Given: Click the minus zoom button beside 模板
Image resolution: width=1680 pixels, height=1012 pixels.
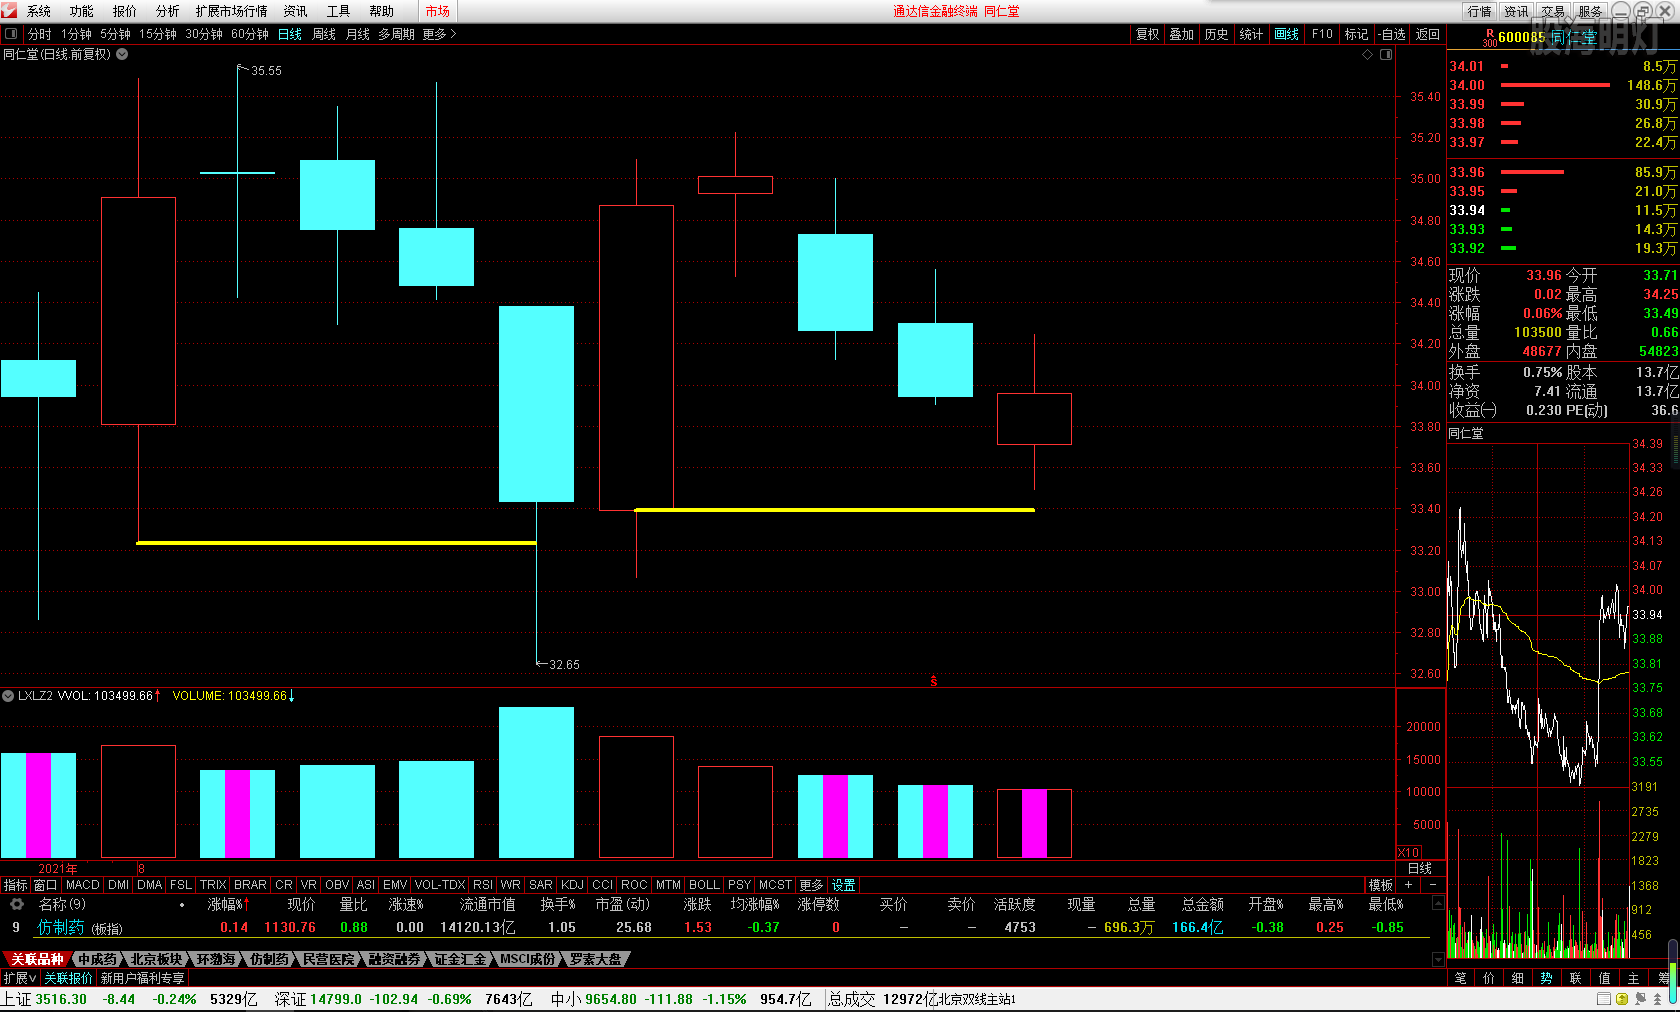Looking at the screenshot, I should pyautogui.click(x=1432, y=885).
